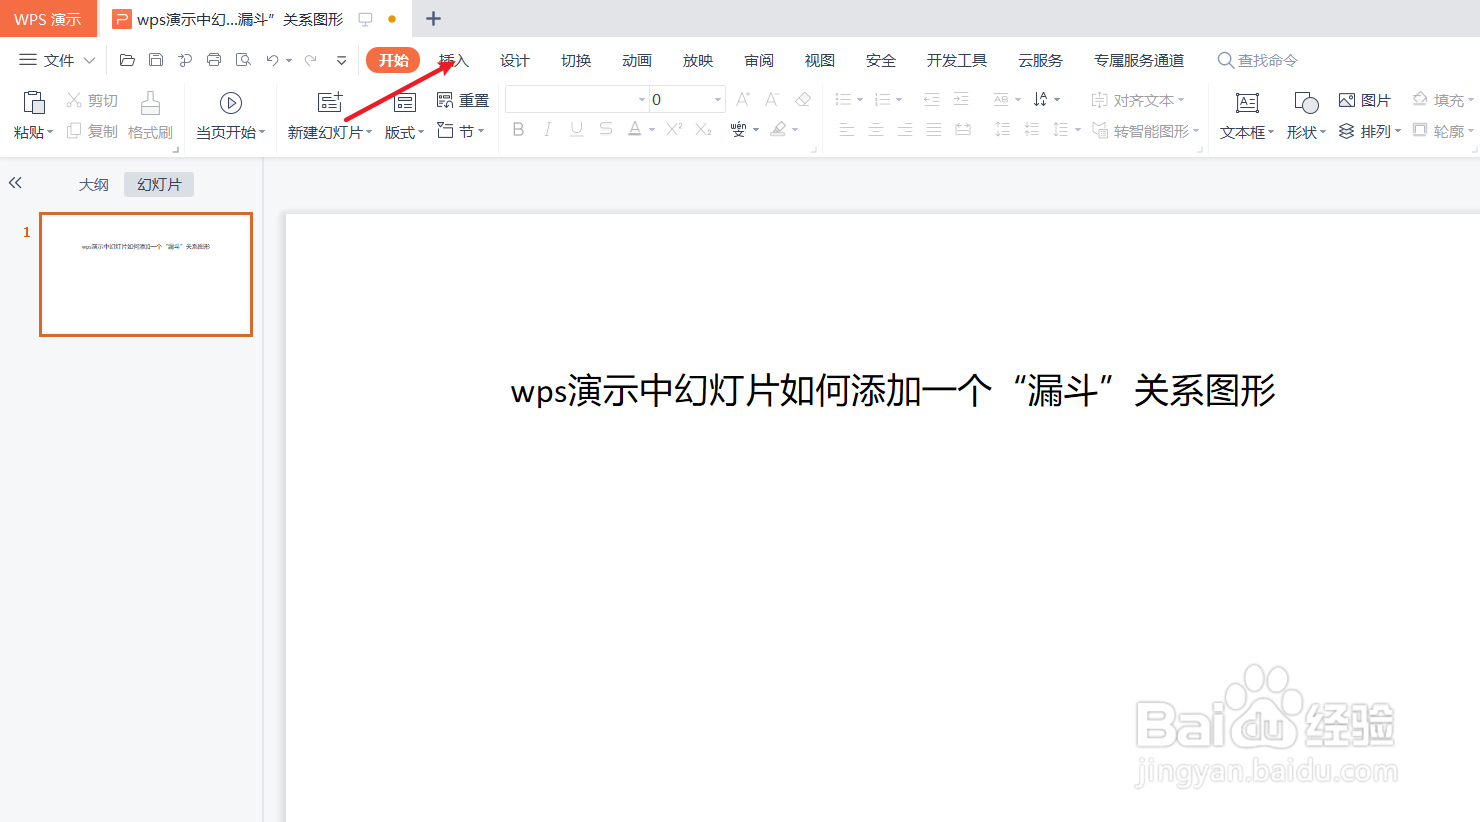The width and height of the screenshot is (1480, 822).
Task: Switch to the Outline (大纲) pane
Action: click(x=94, y=184)
